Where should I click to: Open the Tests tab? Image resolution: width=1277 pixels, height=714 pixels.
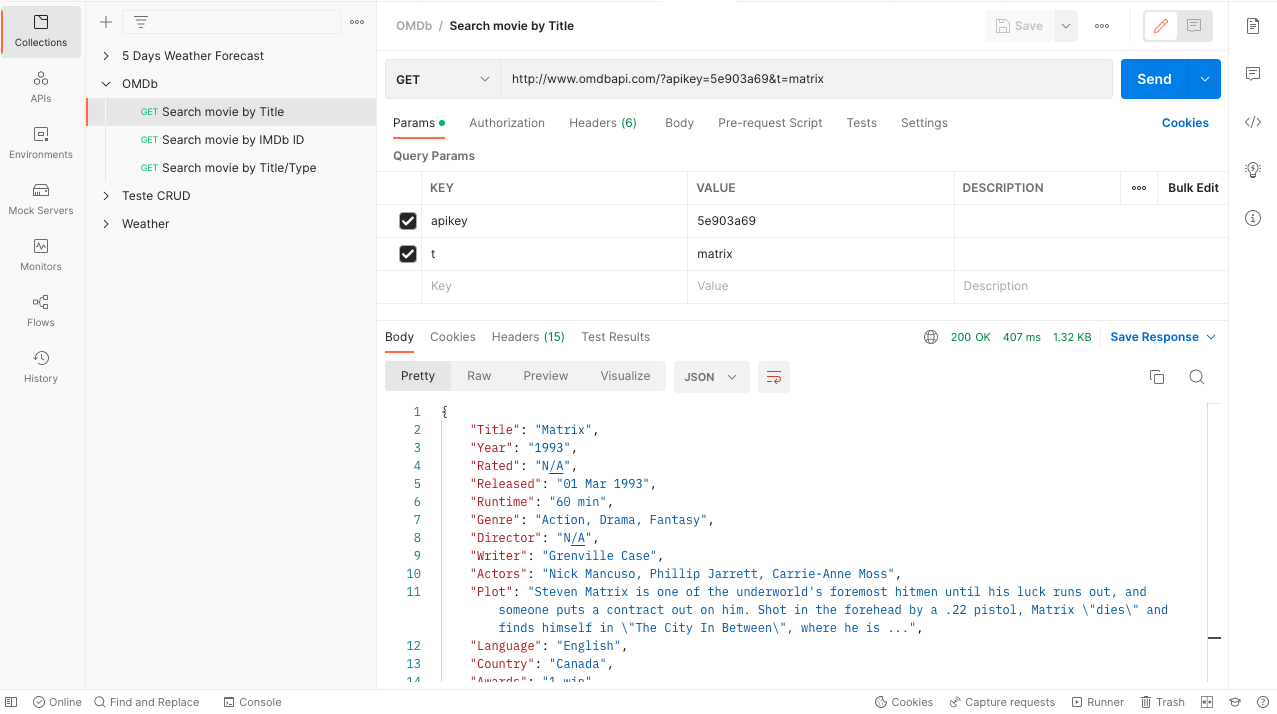coord(861,123)
